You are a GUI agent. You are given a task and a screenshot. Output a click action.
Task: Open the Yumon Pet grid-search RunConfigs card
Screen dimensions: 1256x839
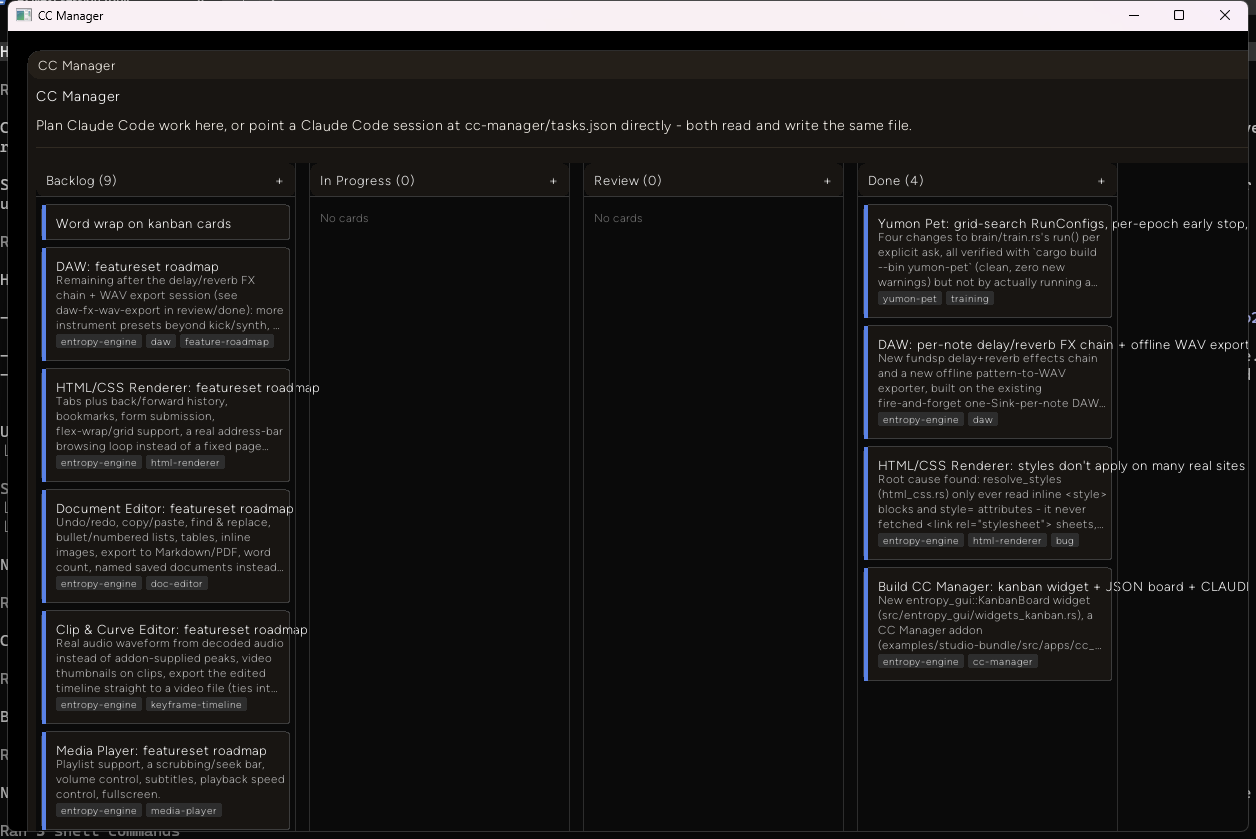[988, 261]
